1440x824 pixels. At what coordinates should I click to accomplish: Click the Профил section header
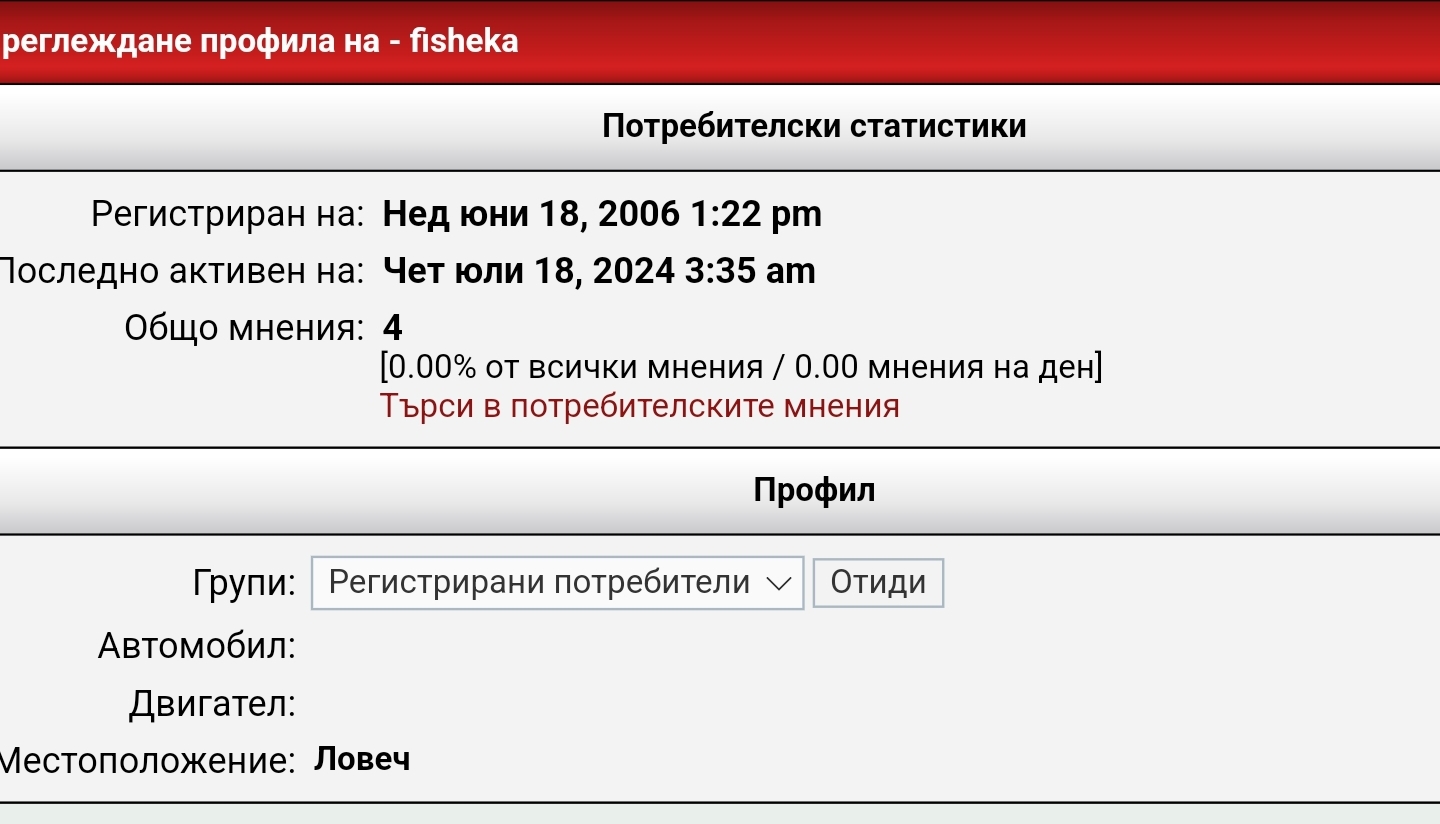tap(814, 490)
